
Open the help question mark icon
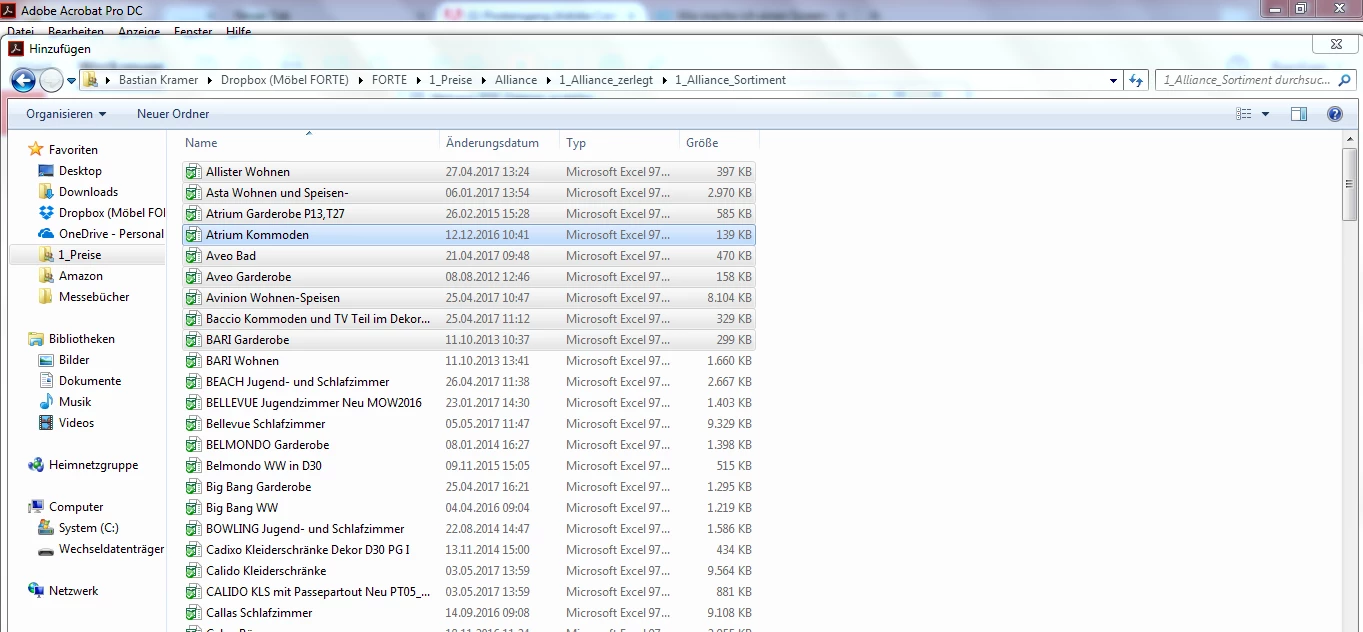click(1335, 114)
